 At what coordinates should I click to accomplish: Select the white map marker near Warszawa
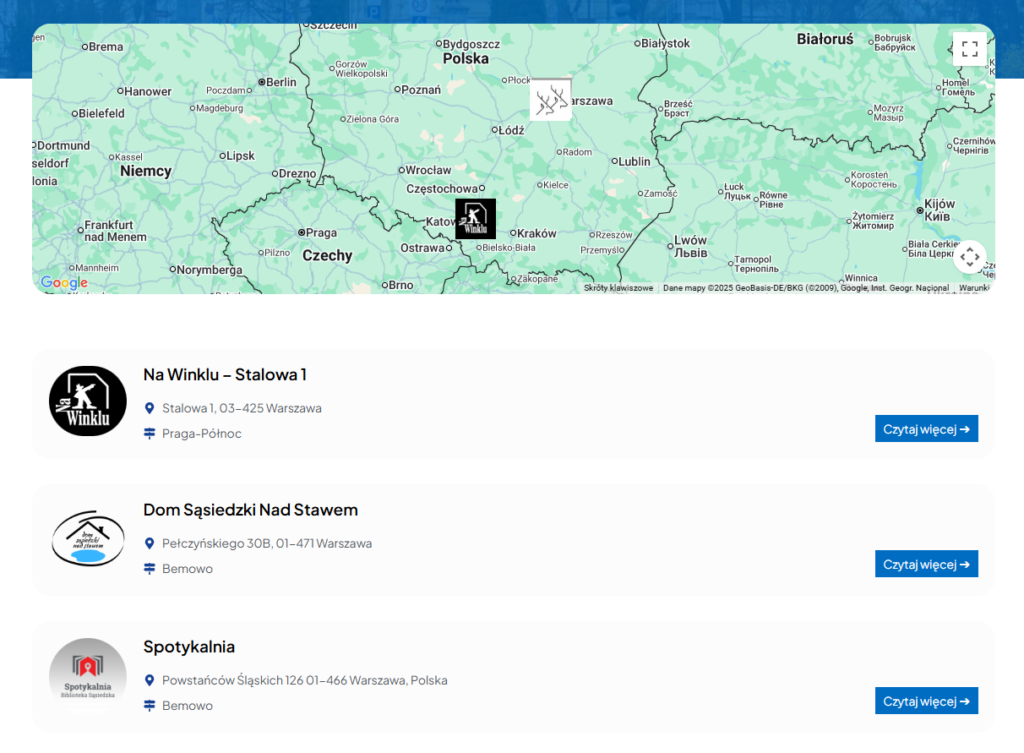click(x=550, y=100)
